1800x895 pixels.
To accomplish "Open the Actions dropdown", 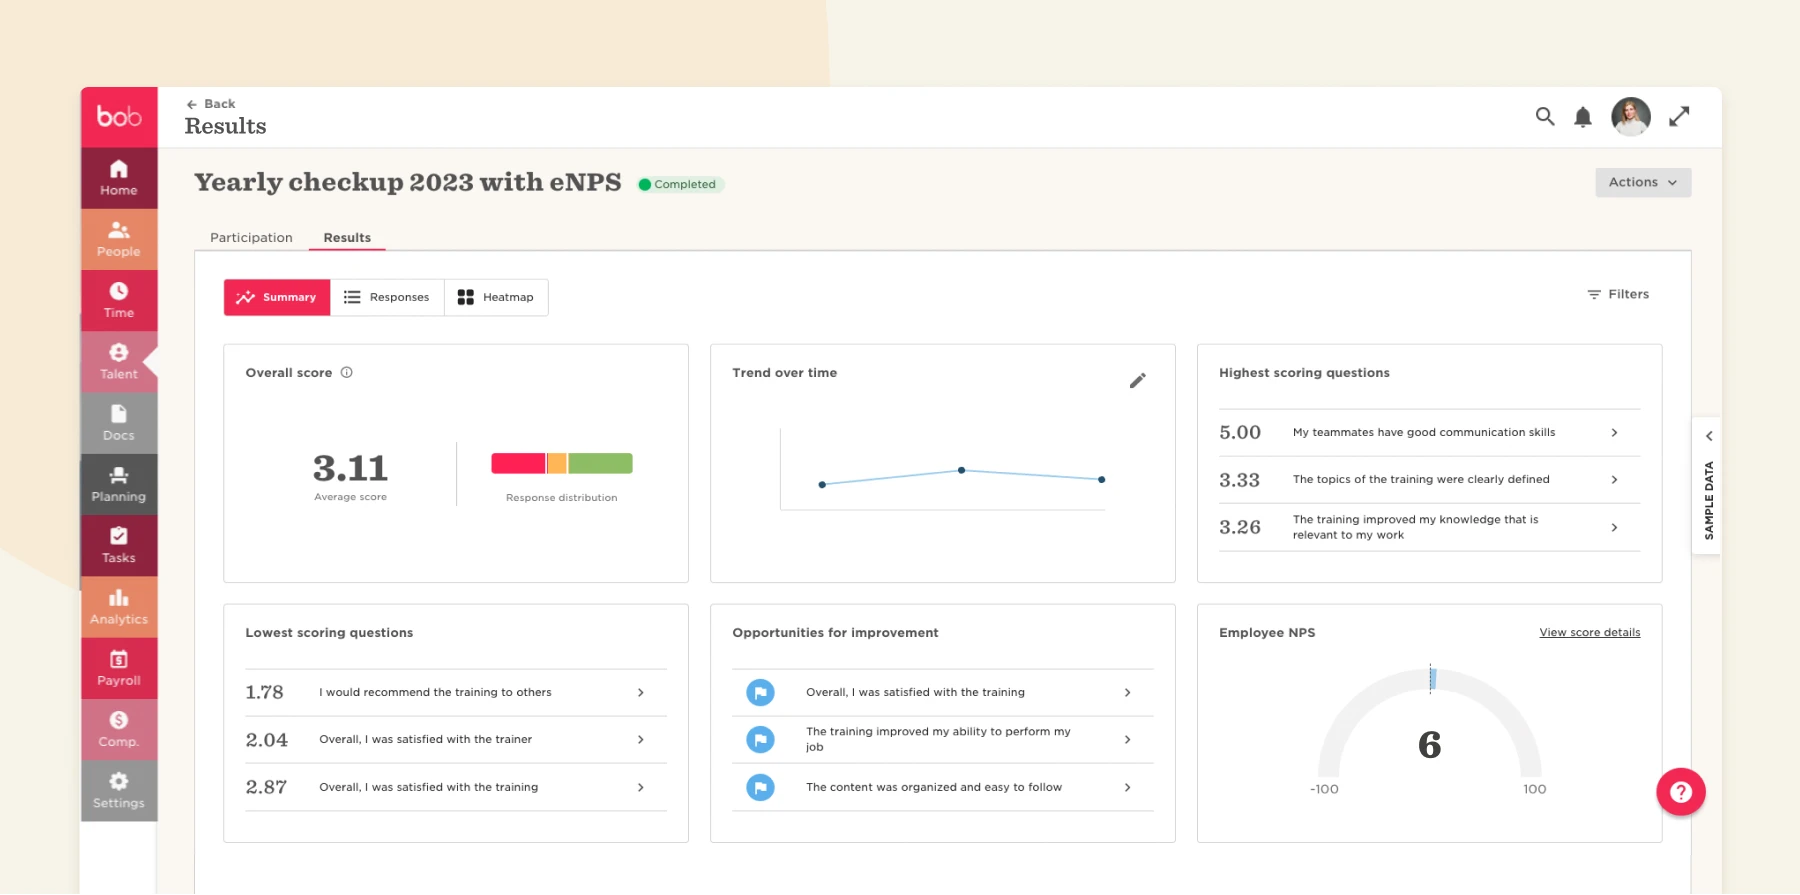I will point(1643,183).
